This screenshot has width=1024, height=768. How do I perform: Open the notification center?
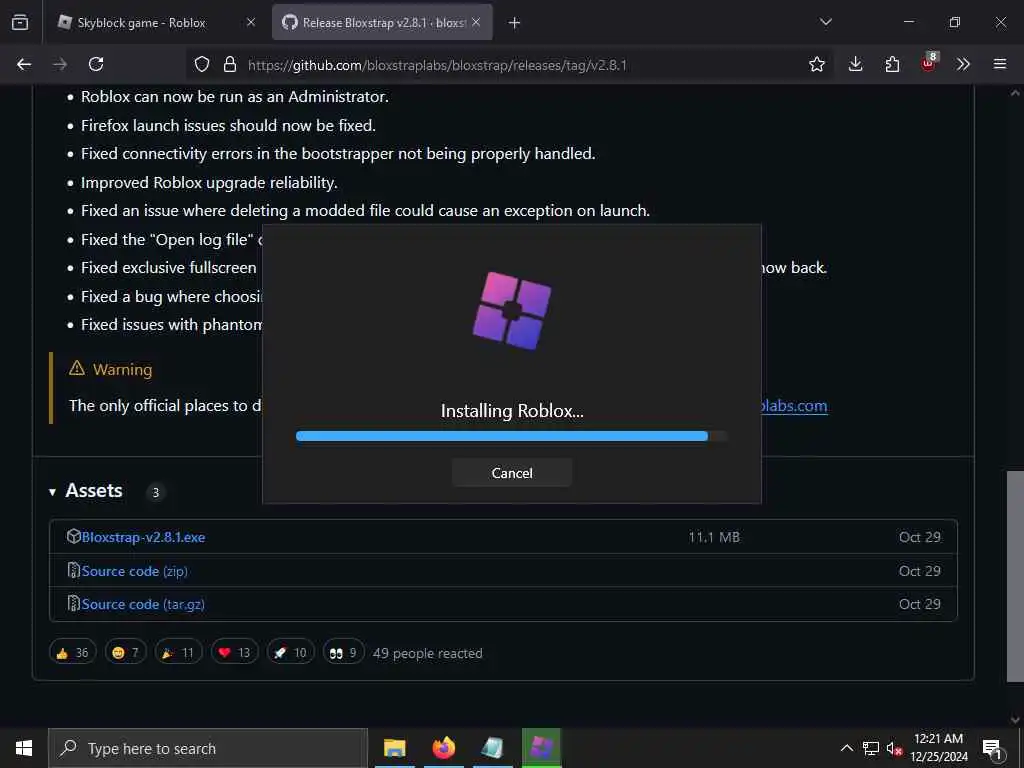(992, 748)
